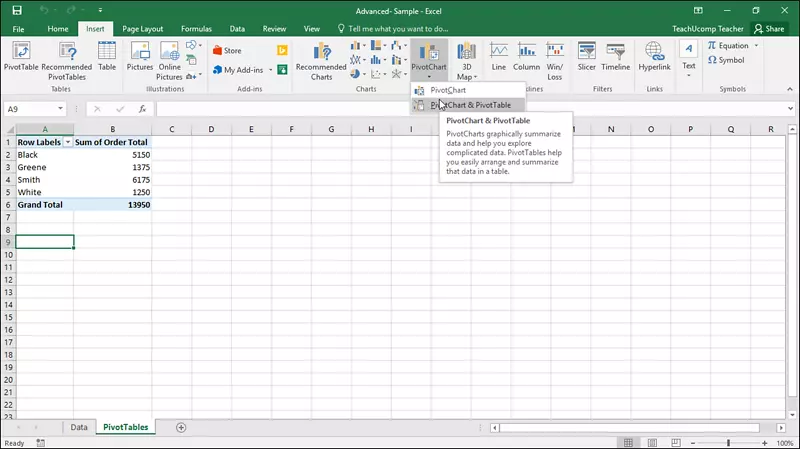The height and width of the screenshot is (449, 800).
Task: Insert a Line sparkline
Action: point(498,56)
